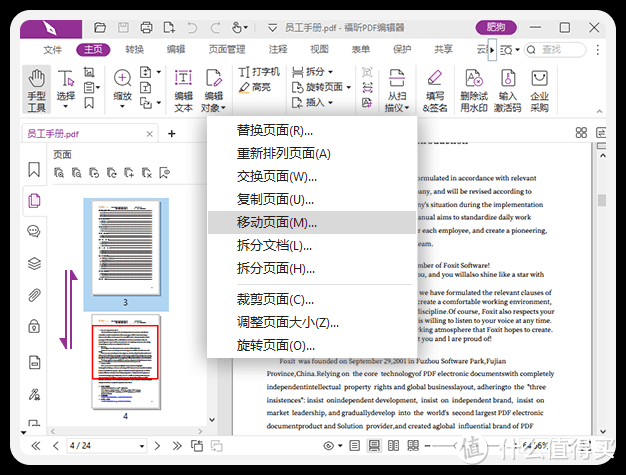Select Resize Pages 调整页面大小(Z)... item
The image size is (626, 475).
[312, 323]
